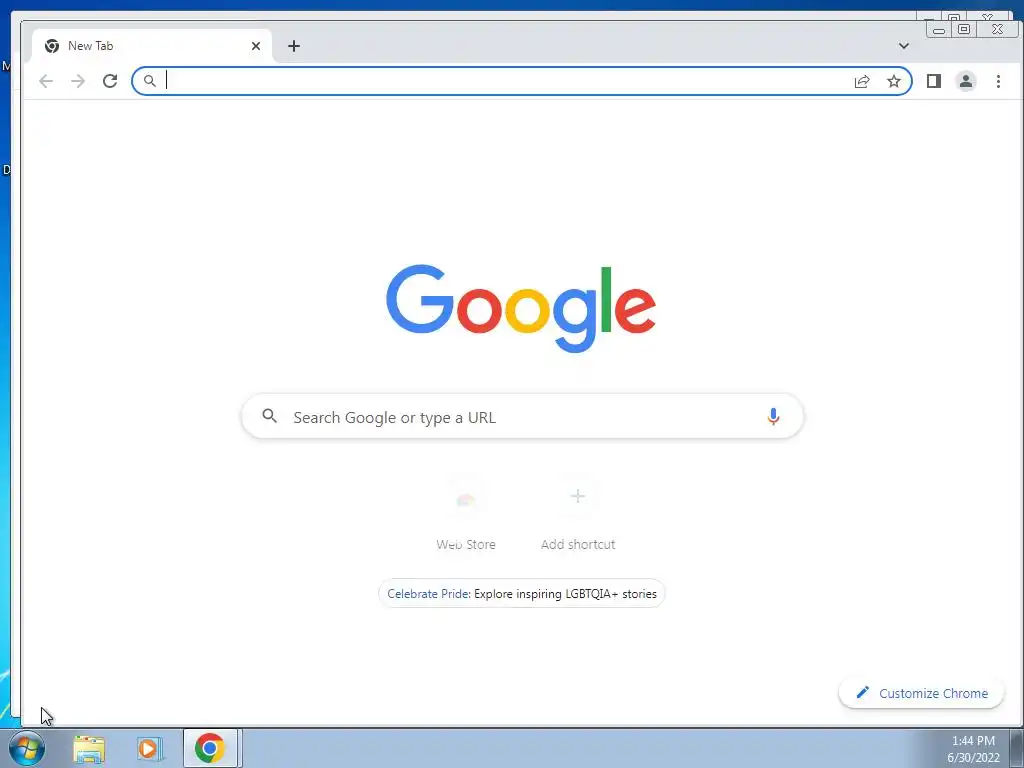Open the Windows Start menu orb
1024x768 pixels.
pyautogui.click(x=26, y=748)
